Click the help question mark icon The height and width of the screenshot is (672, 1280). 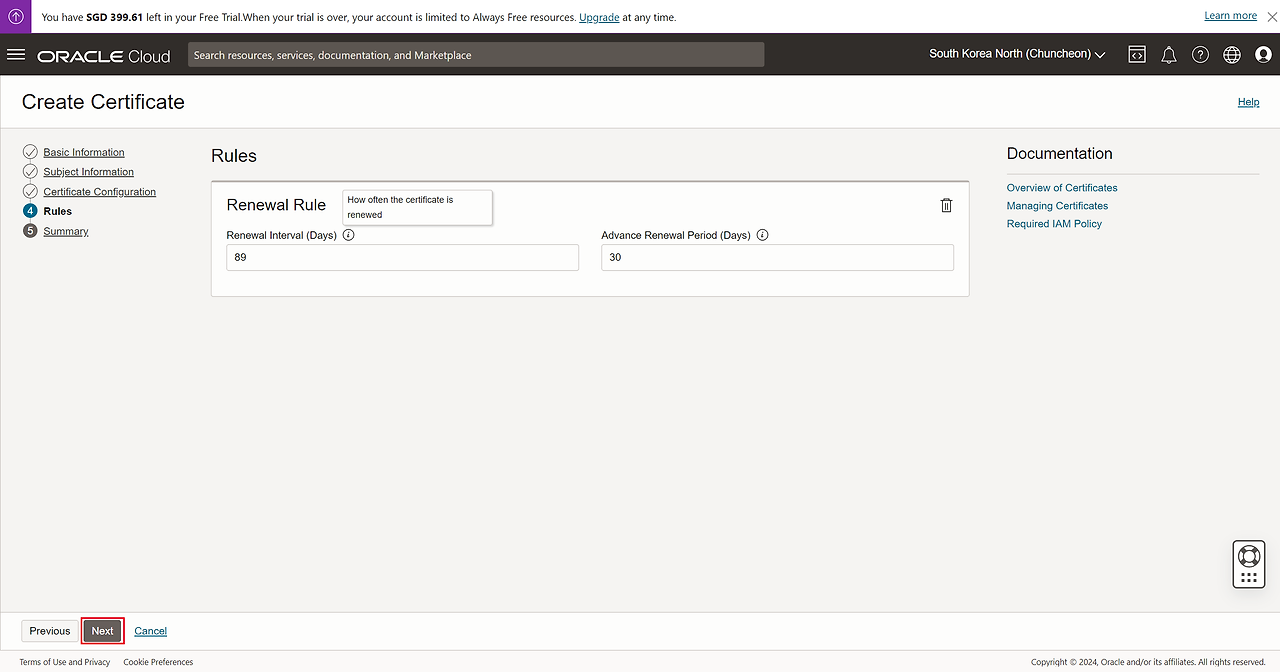(x=1200, y=55)
